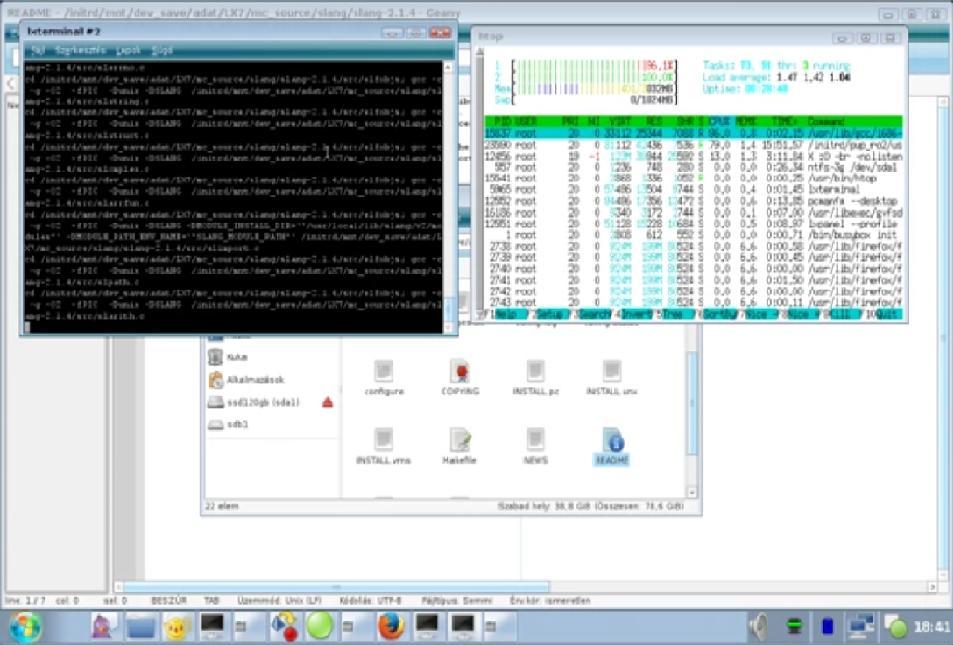Open the Súgó menu in lxterminal
This screenshot has height=645, width=953.
click(162, 49)
